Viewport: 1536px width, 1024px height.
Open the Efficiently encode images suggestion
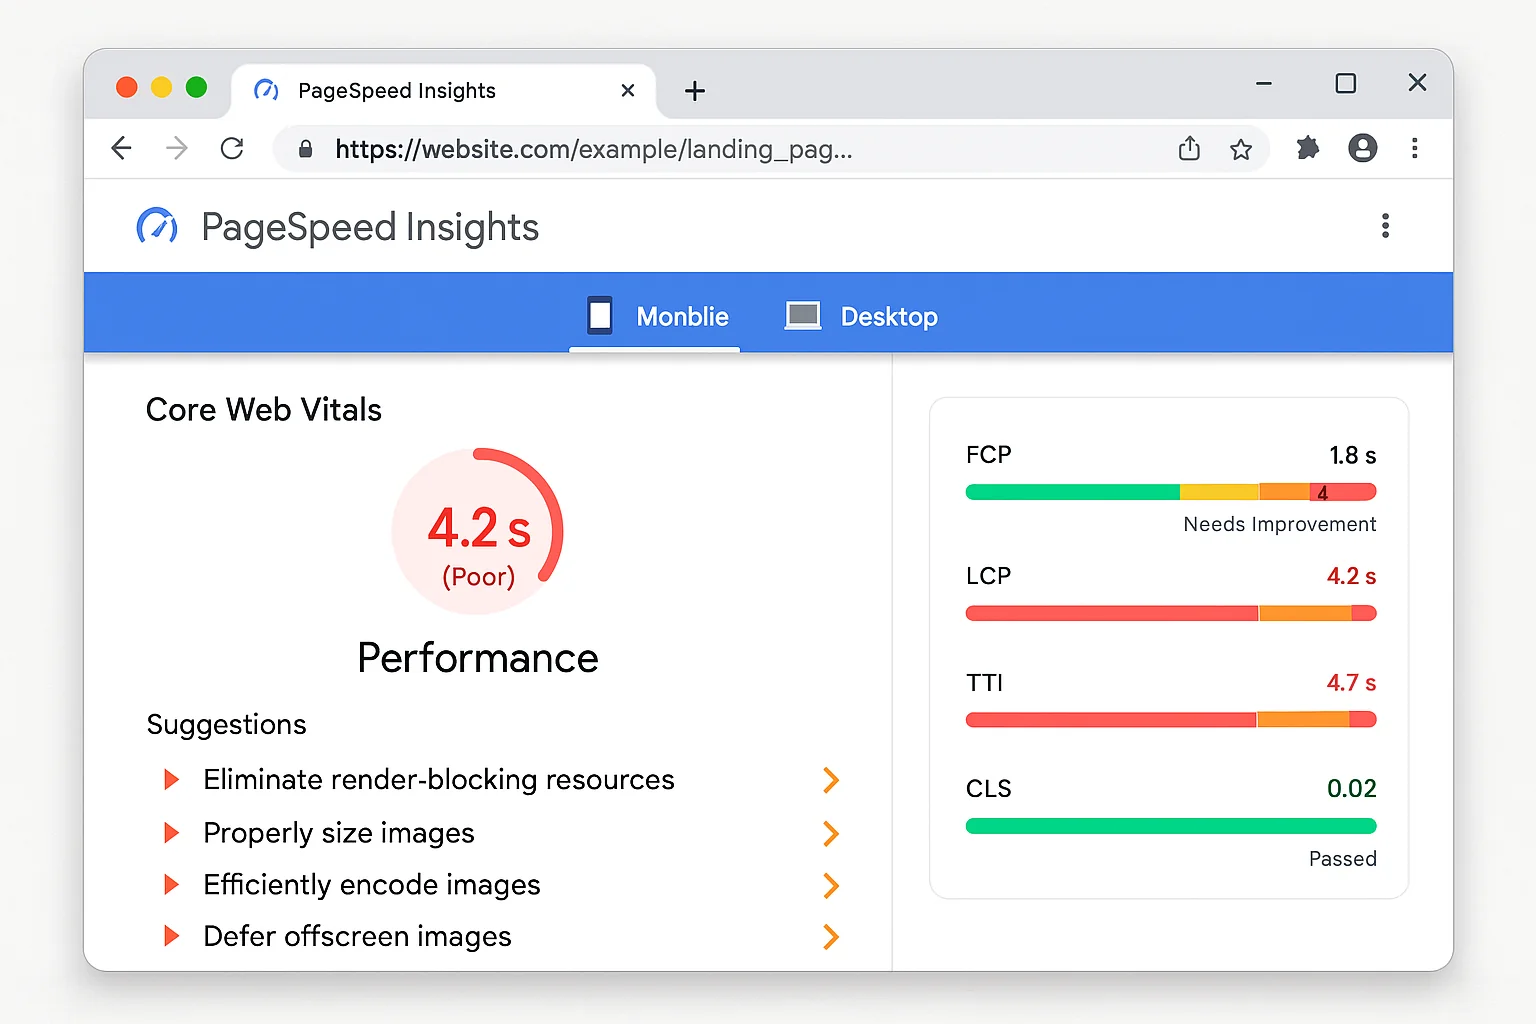click(x=372, y=885)
